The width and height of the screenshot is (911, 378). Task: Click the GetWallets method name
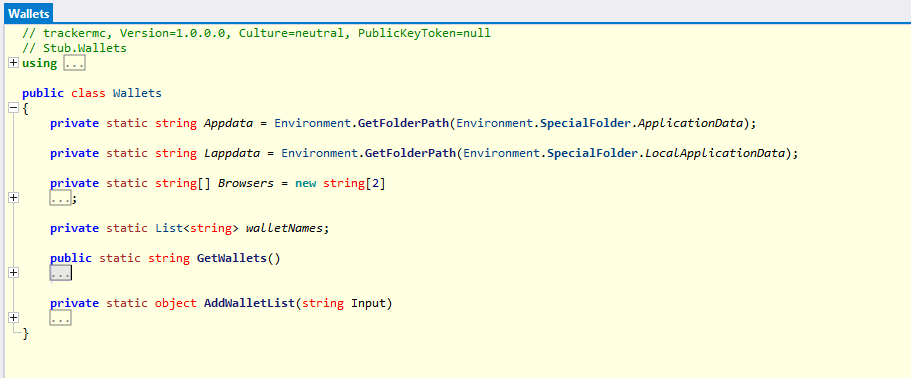(x=232, y=258)
